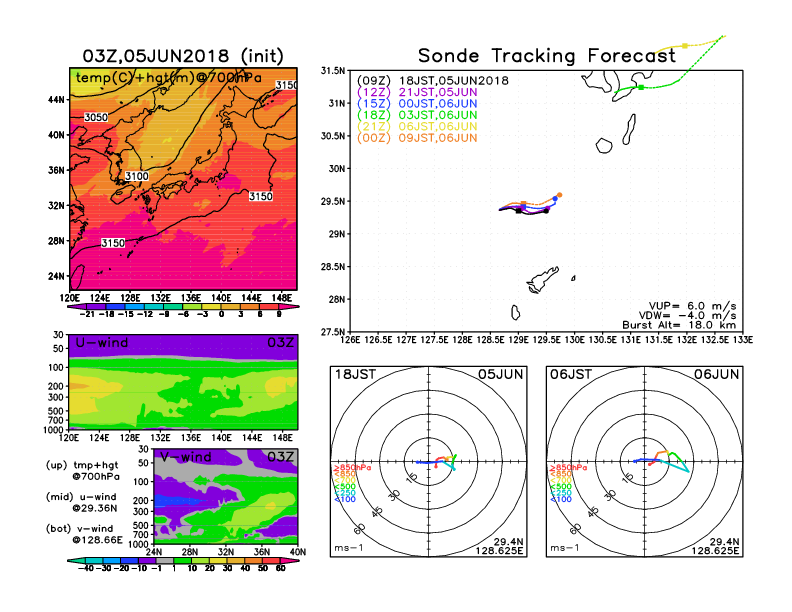Click the green '(18Z) 03JST,06JUN' legend entry
The image size is (792, 612).
tap(417, 115)
